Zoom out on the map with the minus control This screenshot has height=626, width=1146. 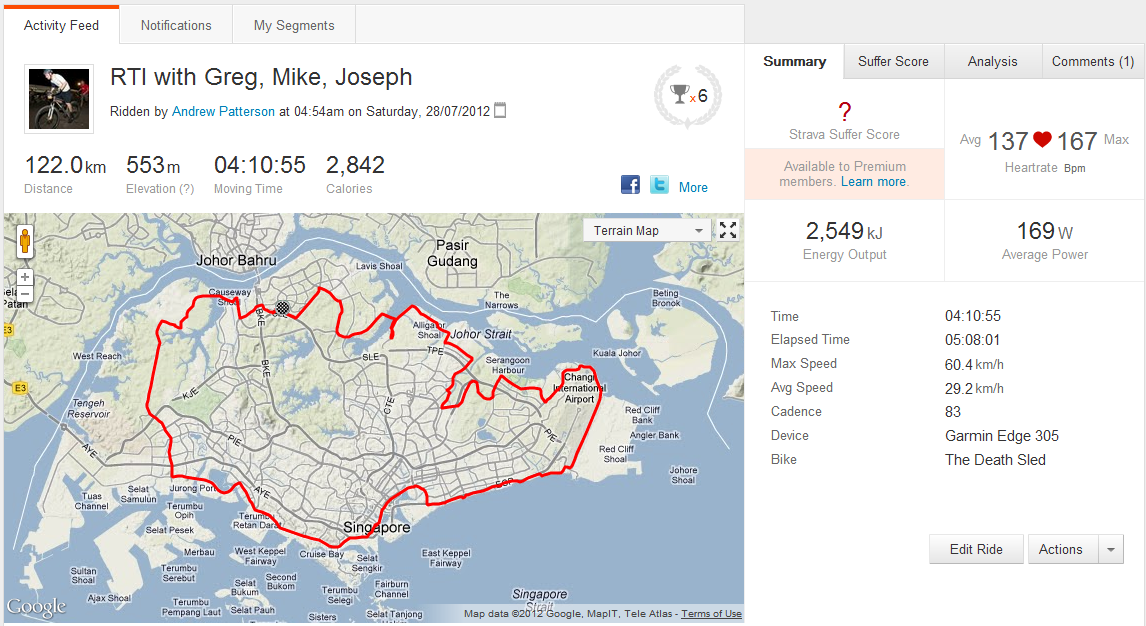pos(24,293)
